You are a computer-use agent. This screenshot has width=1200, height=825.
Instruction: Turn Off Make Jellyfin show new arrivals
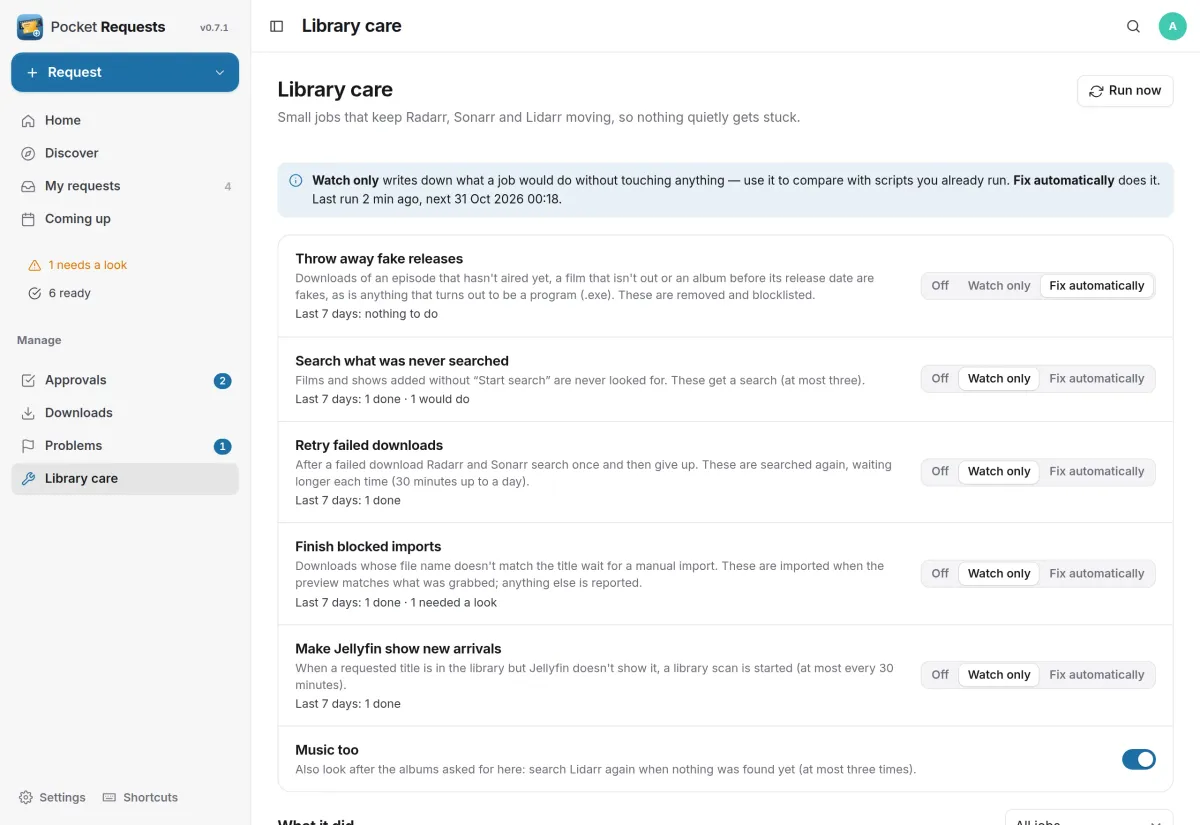[x=940, y=675]
